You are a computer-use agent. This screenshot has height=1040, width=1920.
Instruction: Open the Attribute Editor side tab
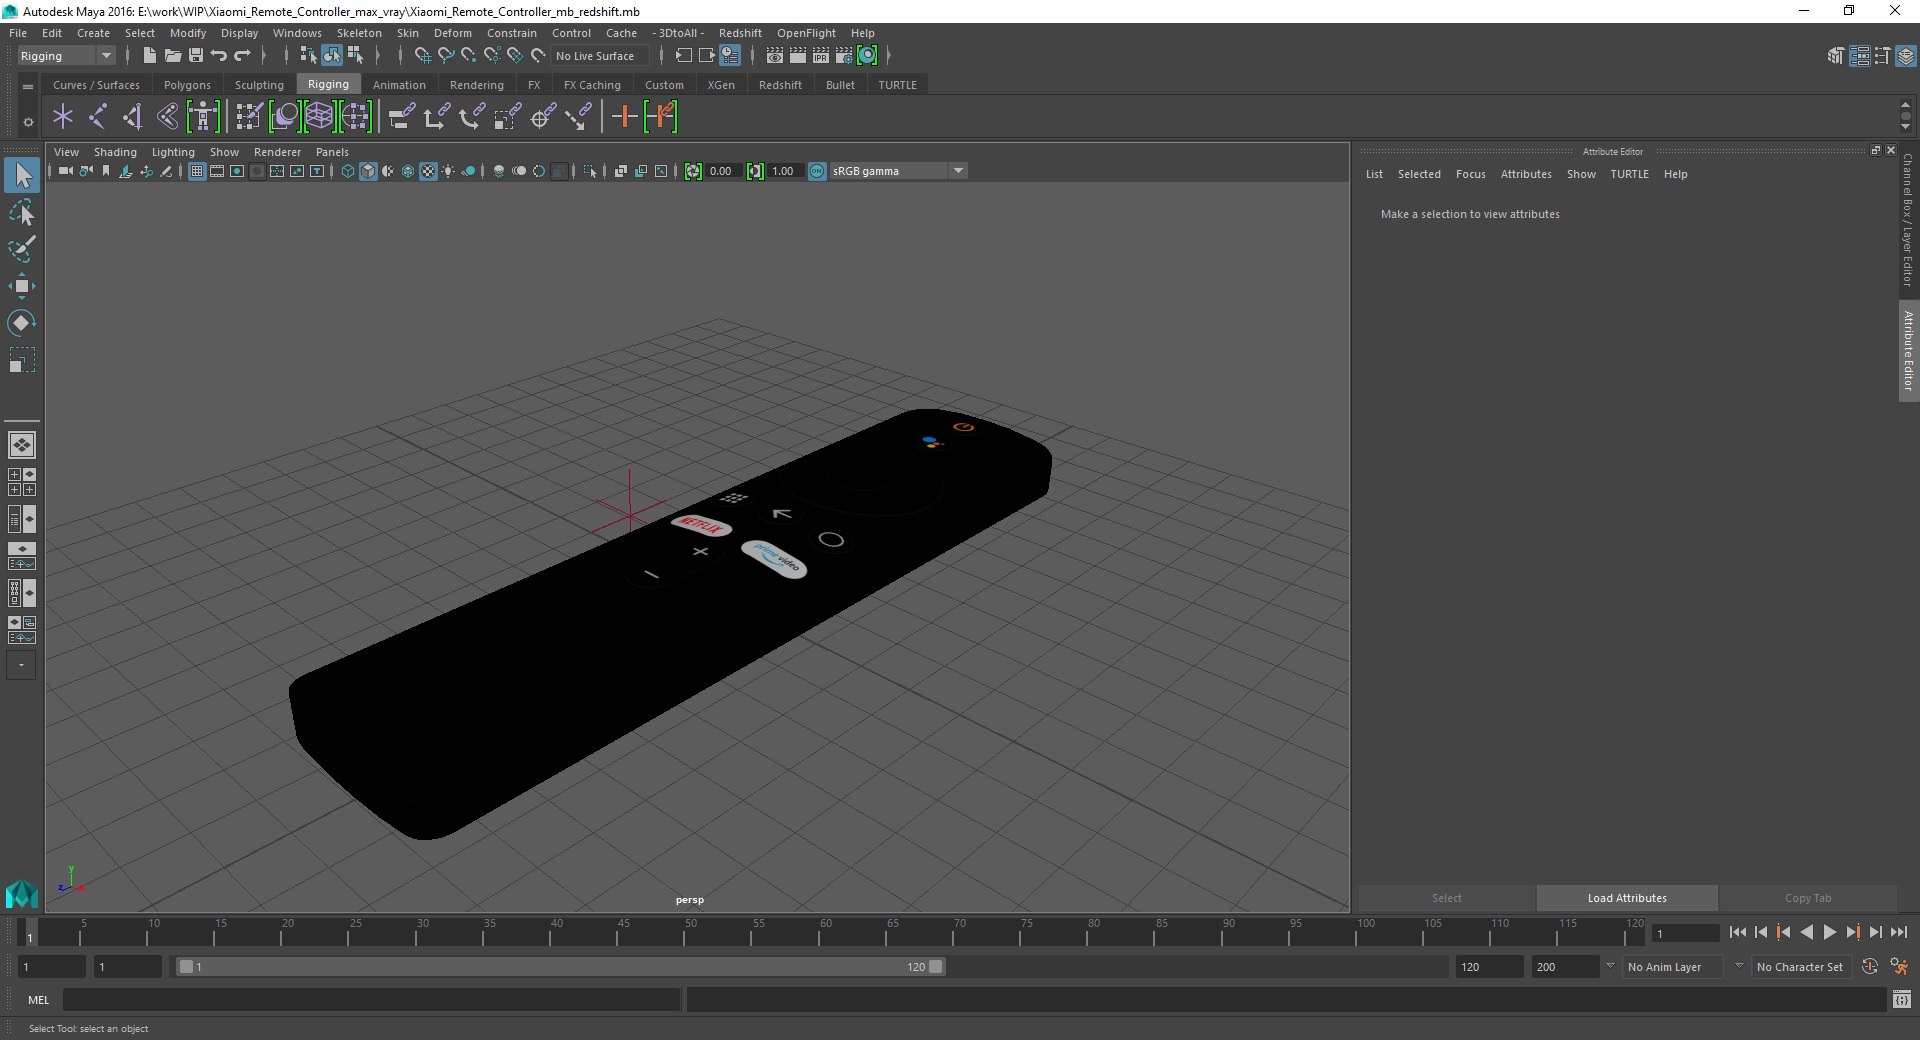point(1909,351)
